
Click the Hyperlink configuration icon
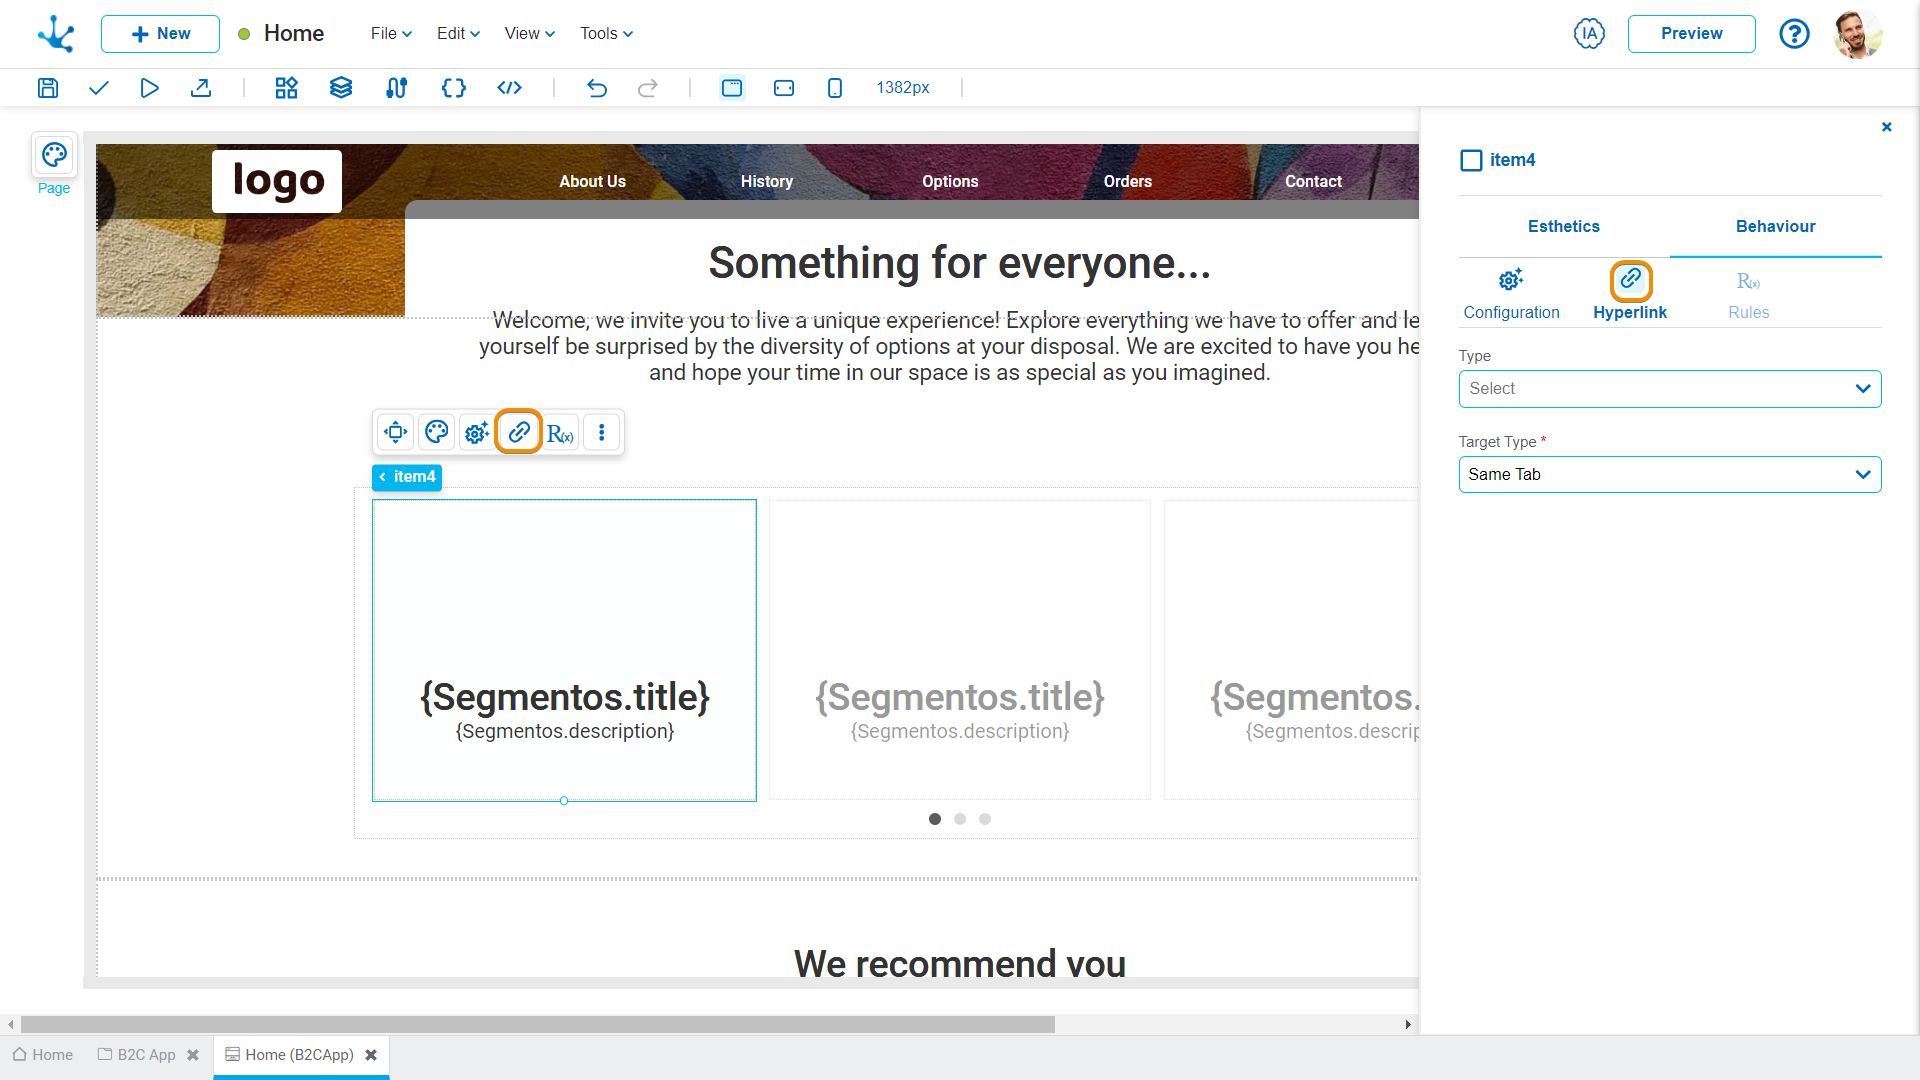pyautogui.click(x=1630, y=280)
